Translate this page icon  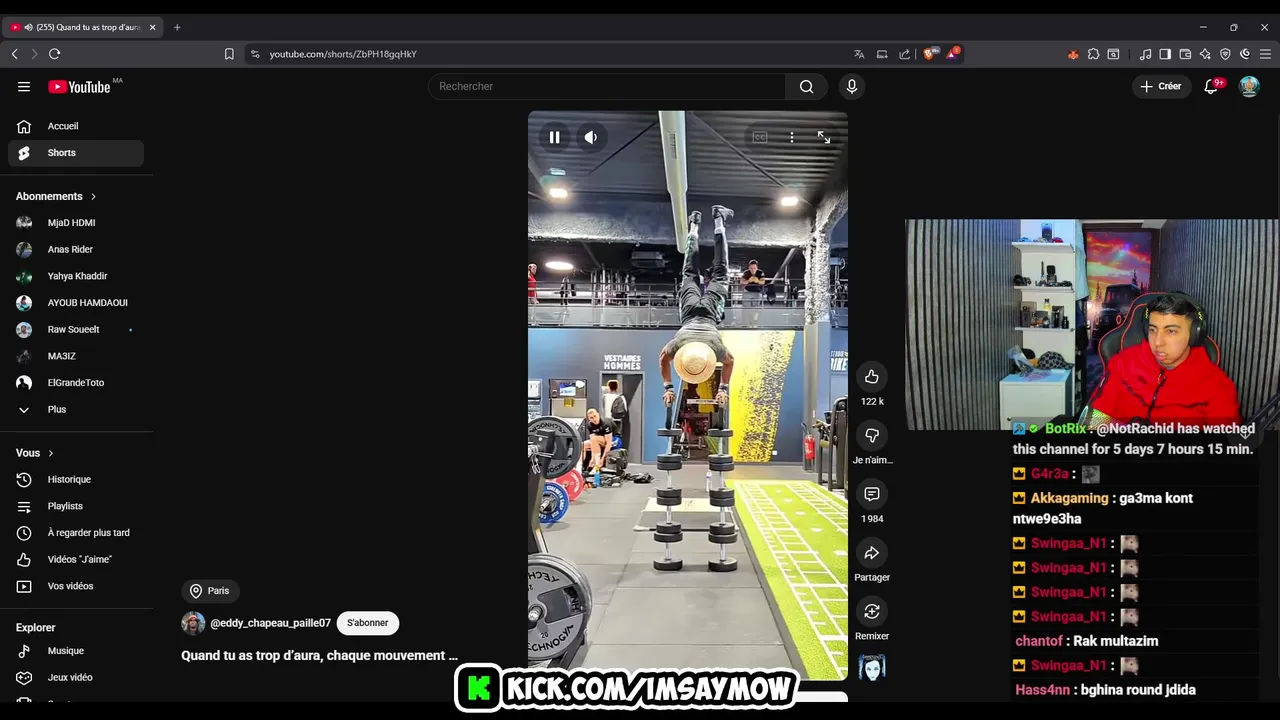point(859,54)
